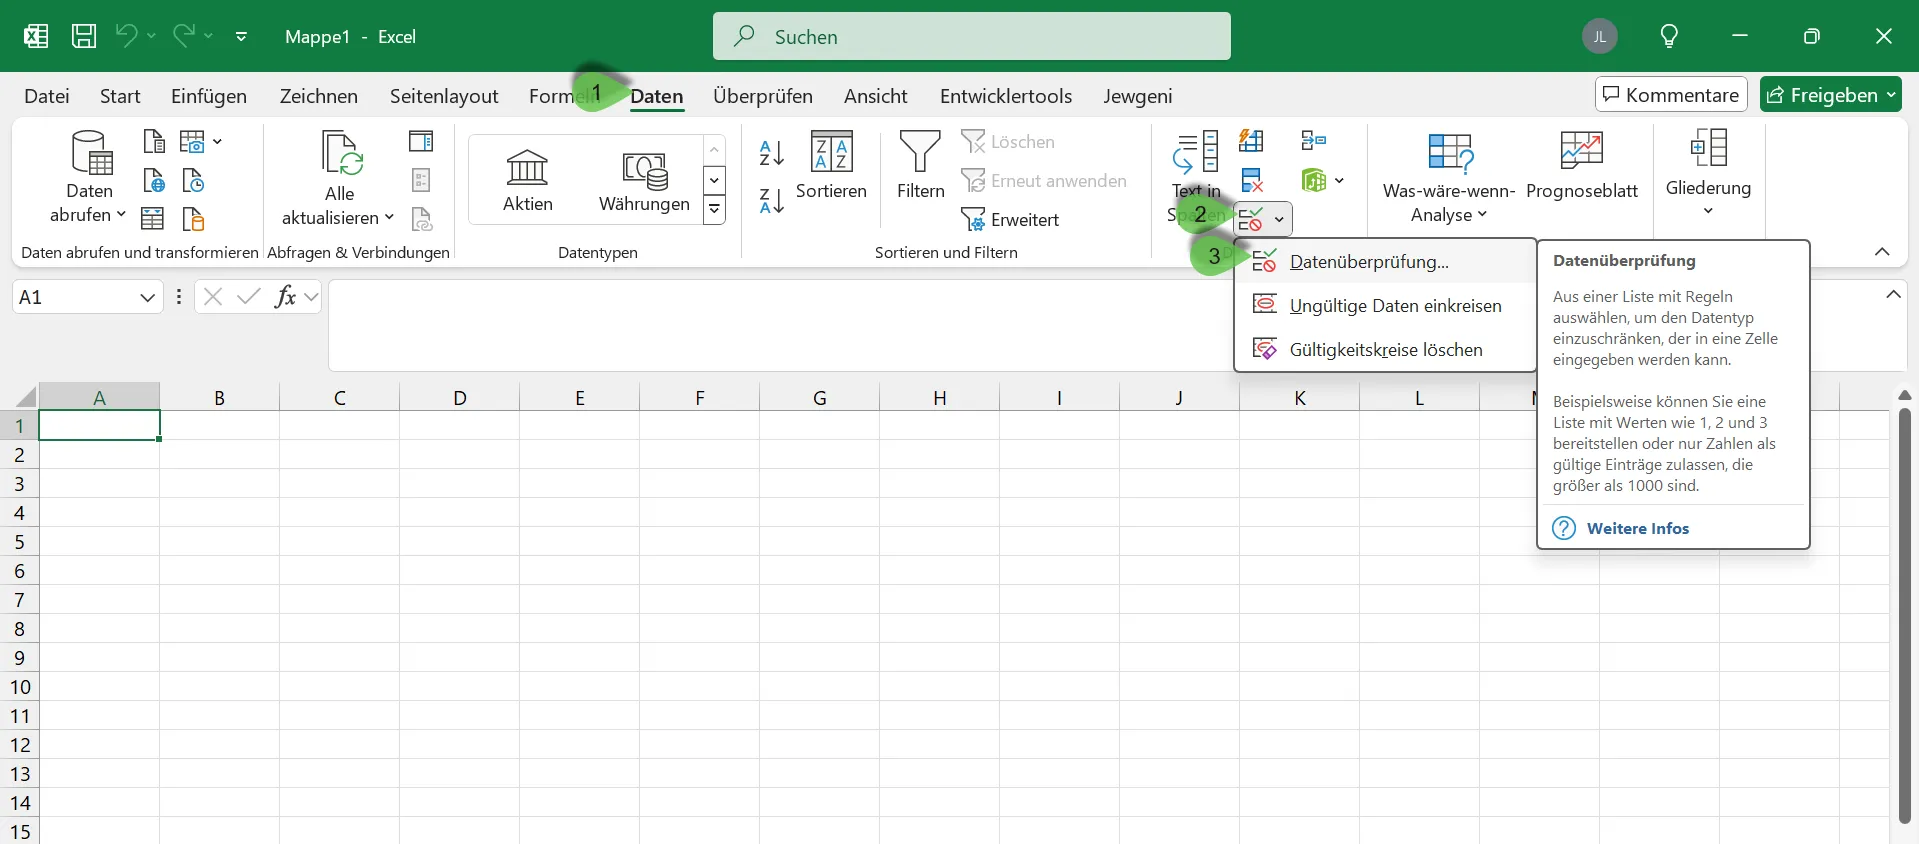
Task: Click the Recent Sources clock document icon
Action: coord(193,180)
